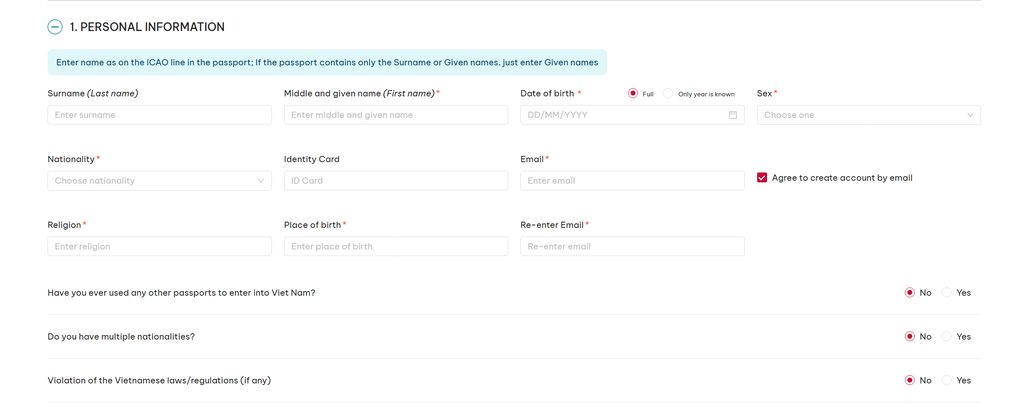Select Yes for other passports question
This screenshot has height=414, width=1024.
(x=947, y=293)
